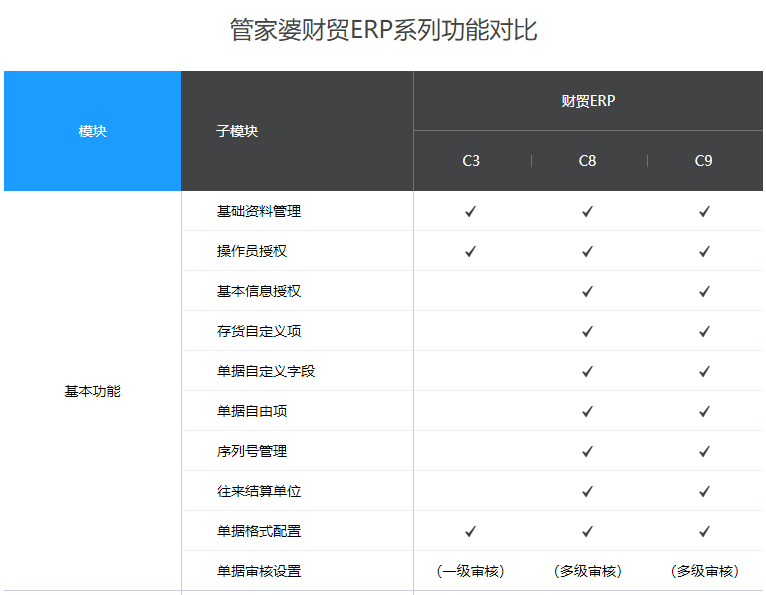Click C9 checkmark for 单据自定义字段

[x=704, y=371]
